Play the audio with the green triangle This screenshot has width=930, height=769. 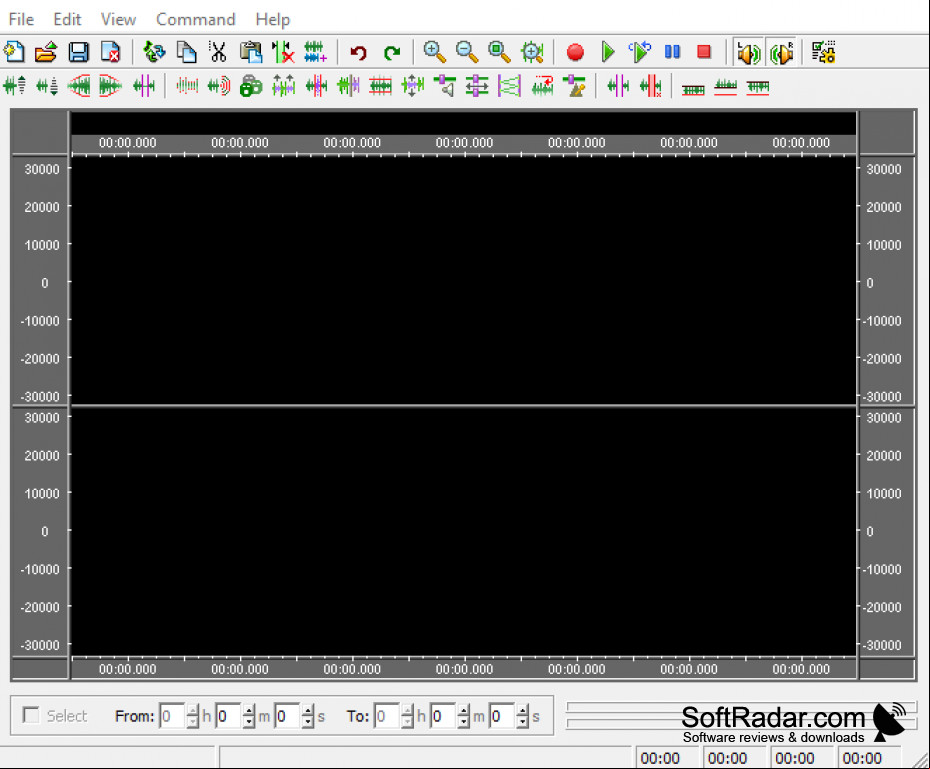point(608,52)
